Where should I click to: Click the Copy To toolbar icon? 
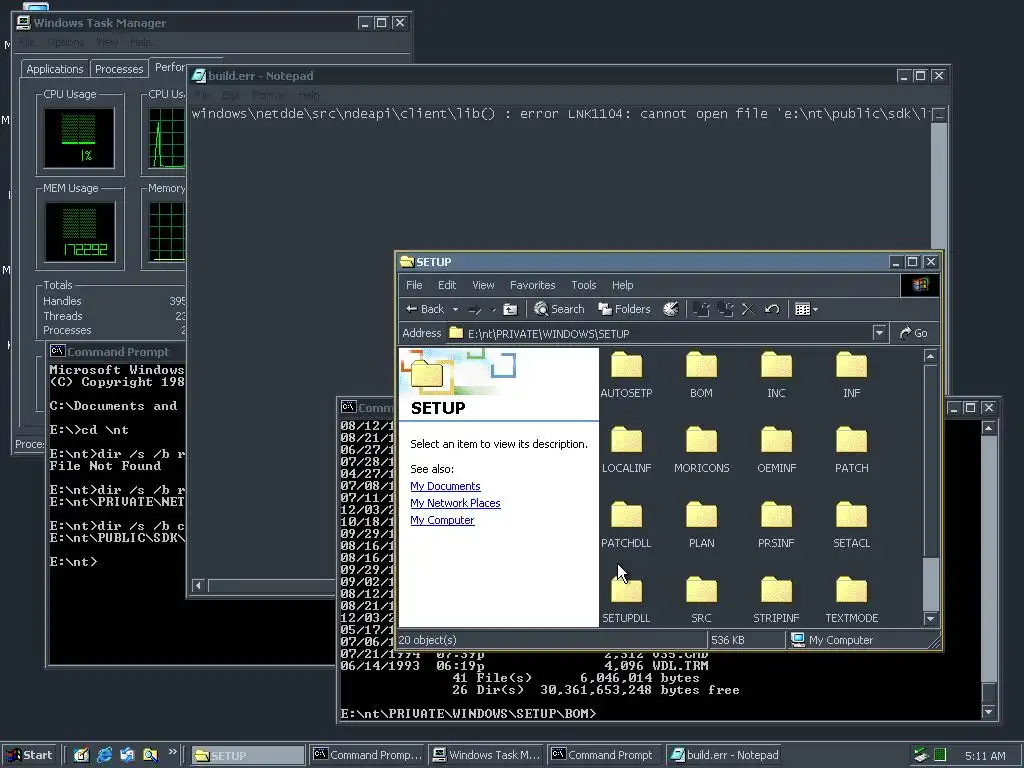pos(725,310)
